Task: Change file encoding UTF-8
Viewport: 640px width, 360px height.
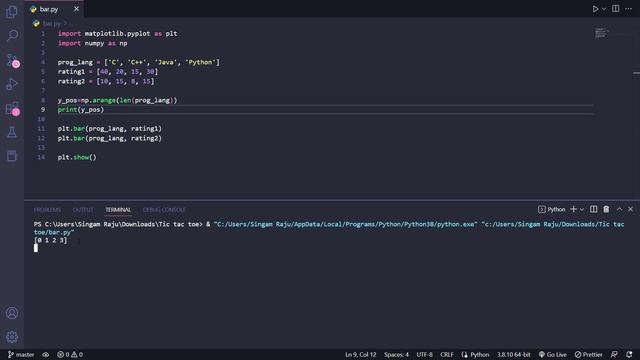Action: pyautogui.click(x=424, y=355)
